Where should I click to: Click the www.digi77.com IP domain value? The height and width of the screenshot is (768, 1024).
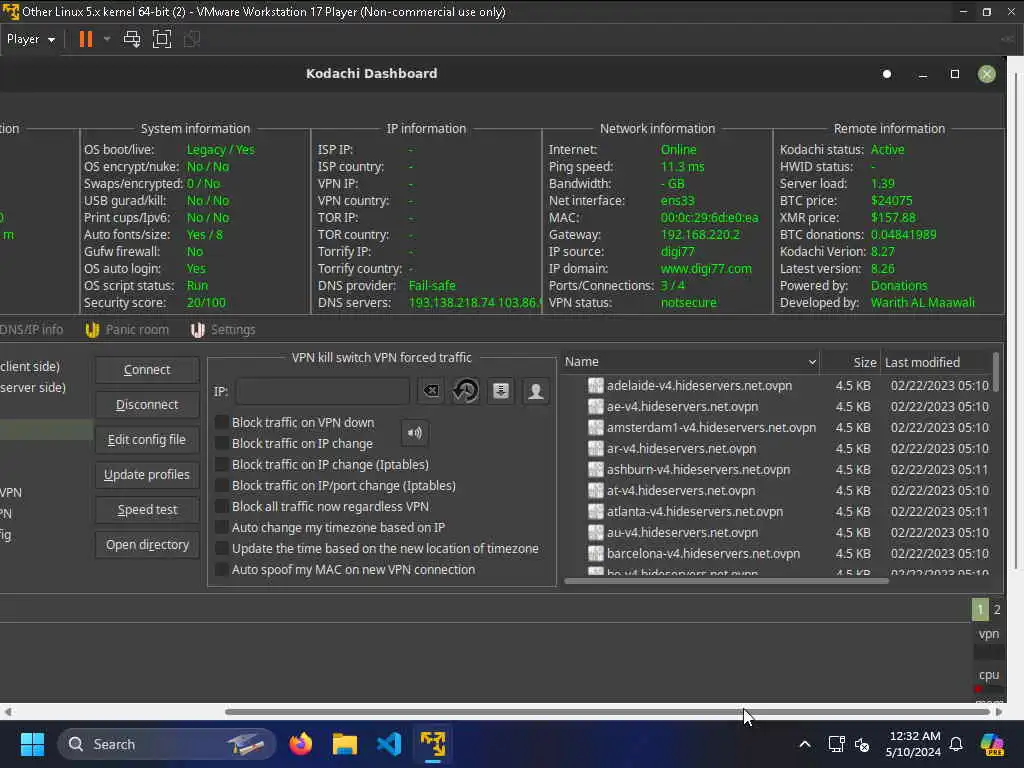706,268
